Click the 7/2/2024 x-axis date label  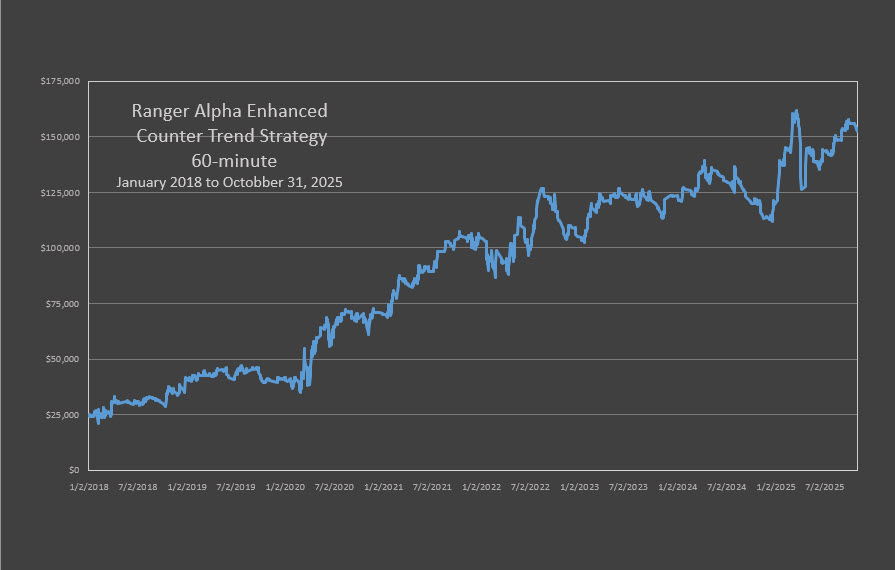pyautogui.click(x=727, y=487)
